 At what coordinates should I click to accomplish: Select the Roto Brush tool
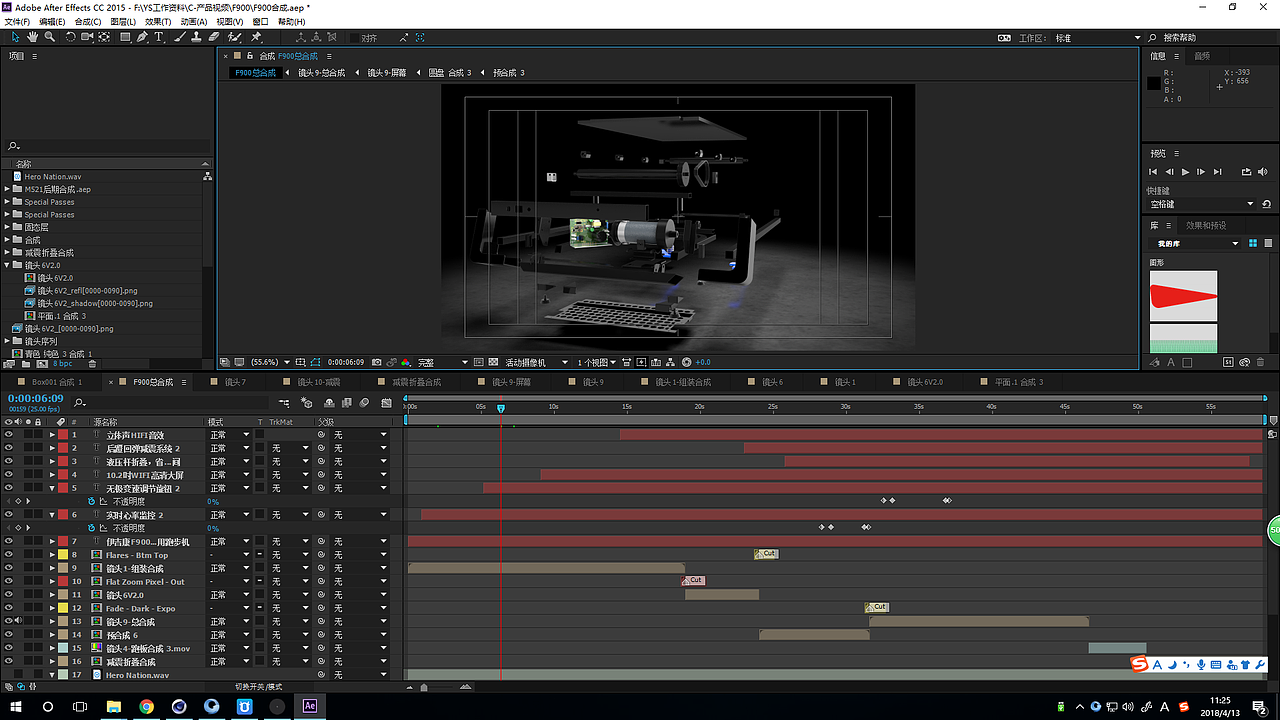pyautogui.click(x=236, y=37)
